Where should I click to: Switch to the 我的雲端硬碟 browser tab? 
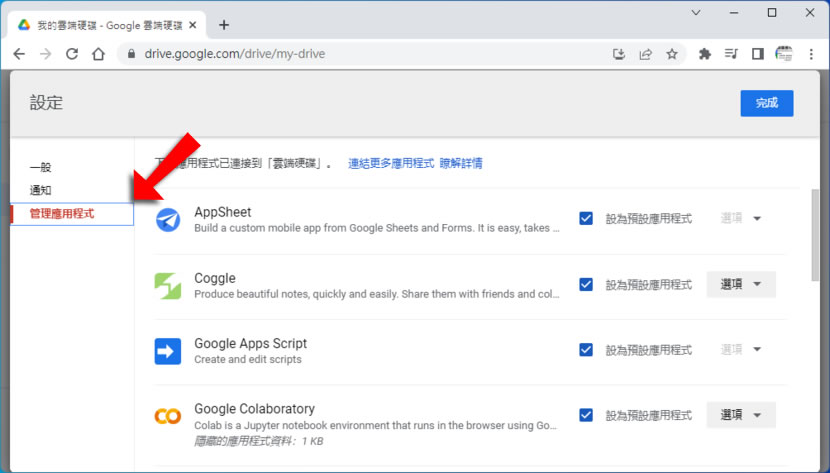[106, 25]
